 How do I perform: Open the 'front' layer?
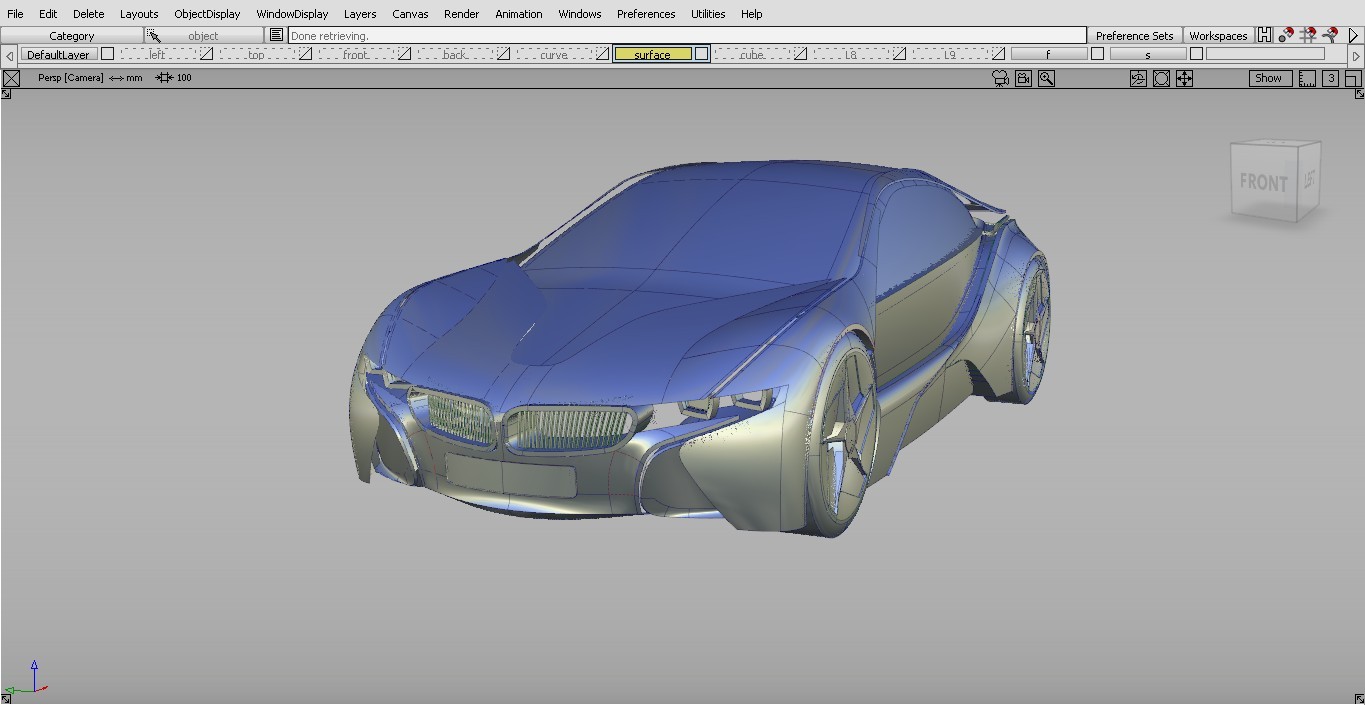(355, 54)
